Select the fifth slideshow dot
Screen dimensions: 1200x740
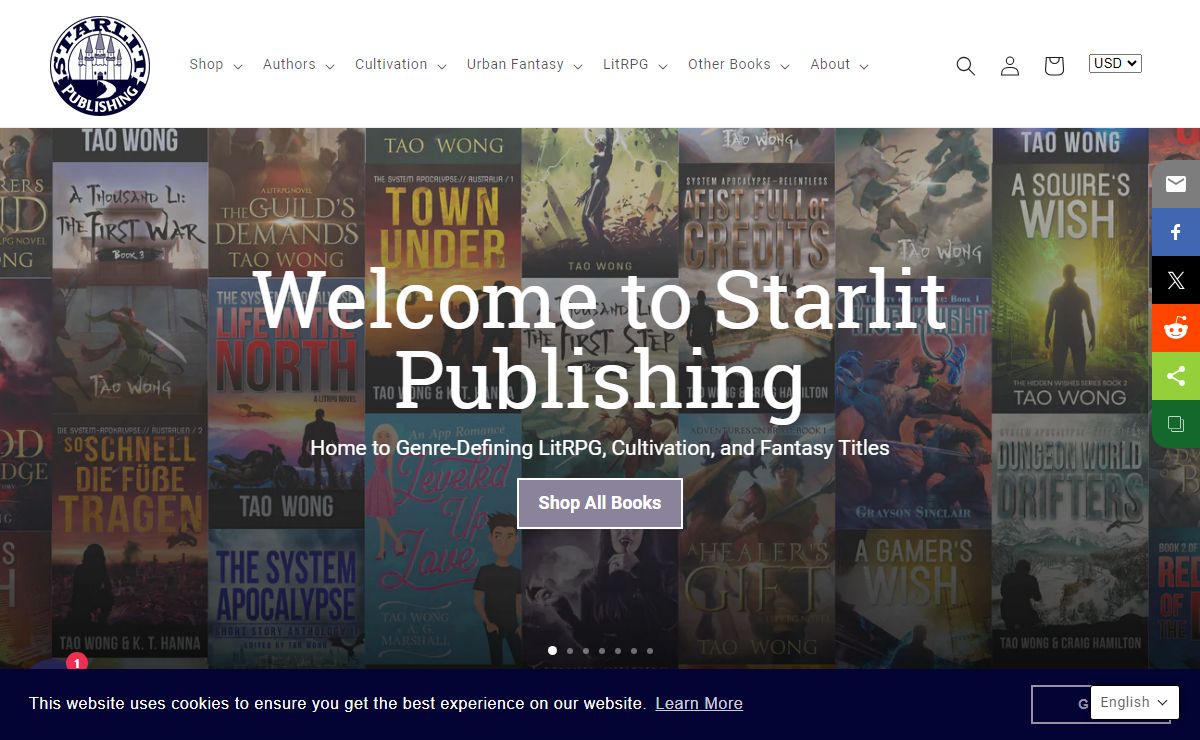pyautogui.click(x=617, y=650)
